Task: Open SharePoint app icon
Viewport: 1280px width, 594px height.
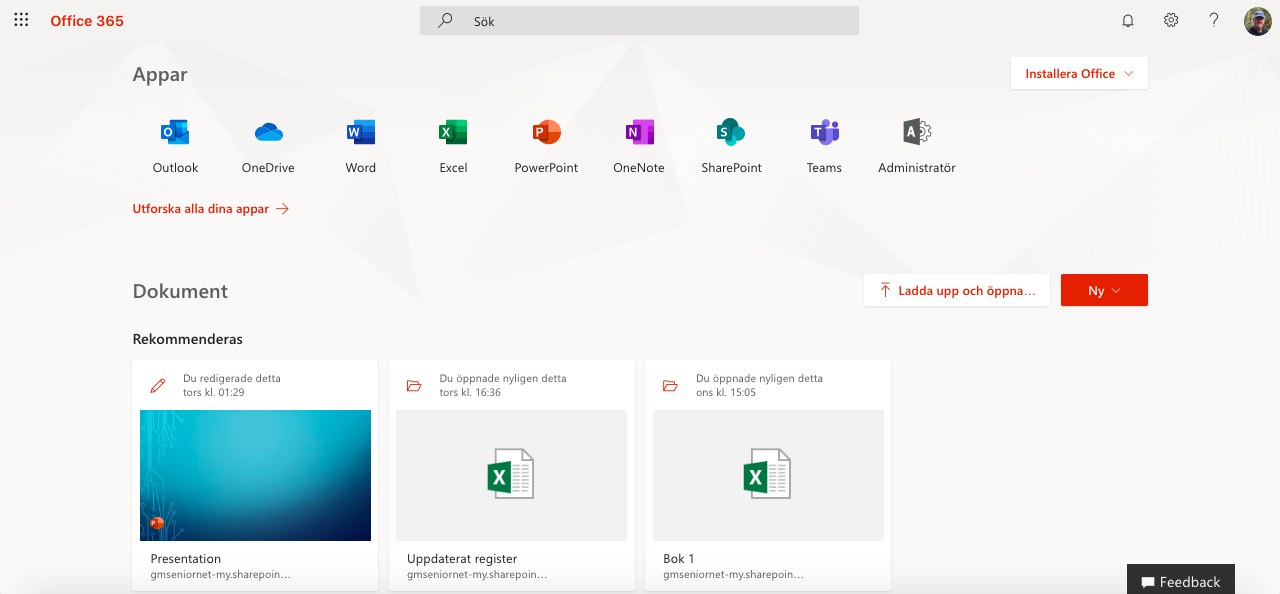Action: [731, 131]
